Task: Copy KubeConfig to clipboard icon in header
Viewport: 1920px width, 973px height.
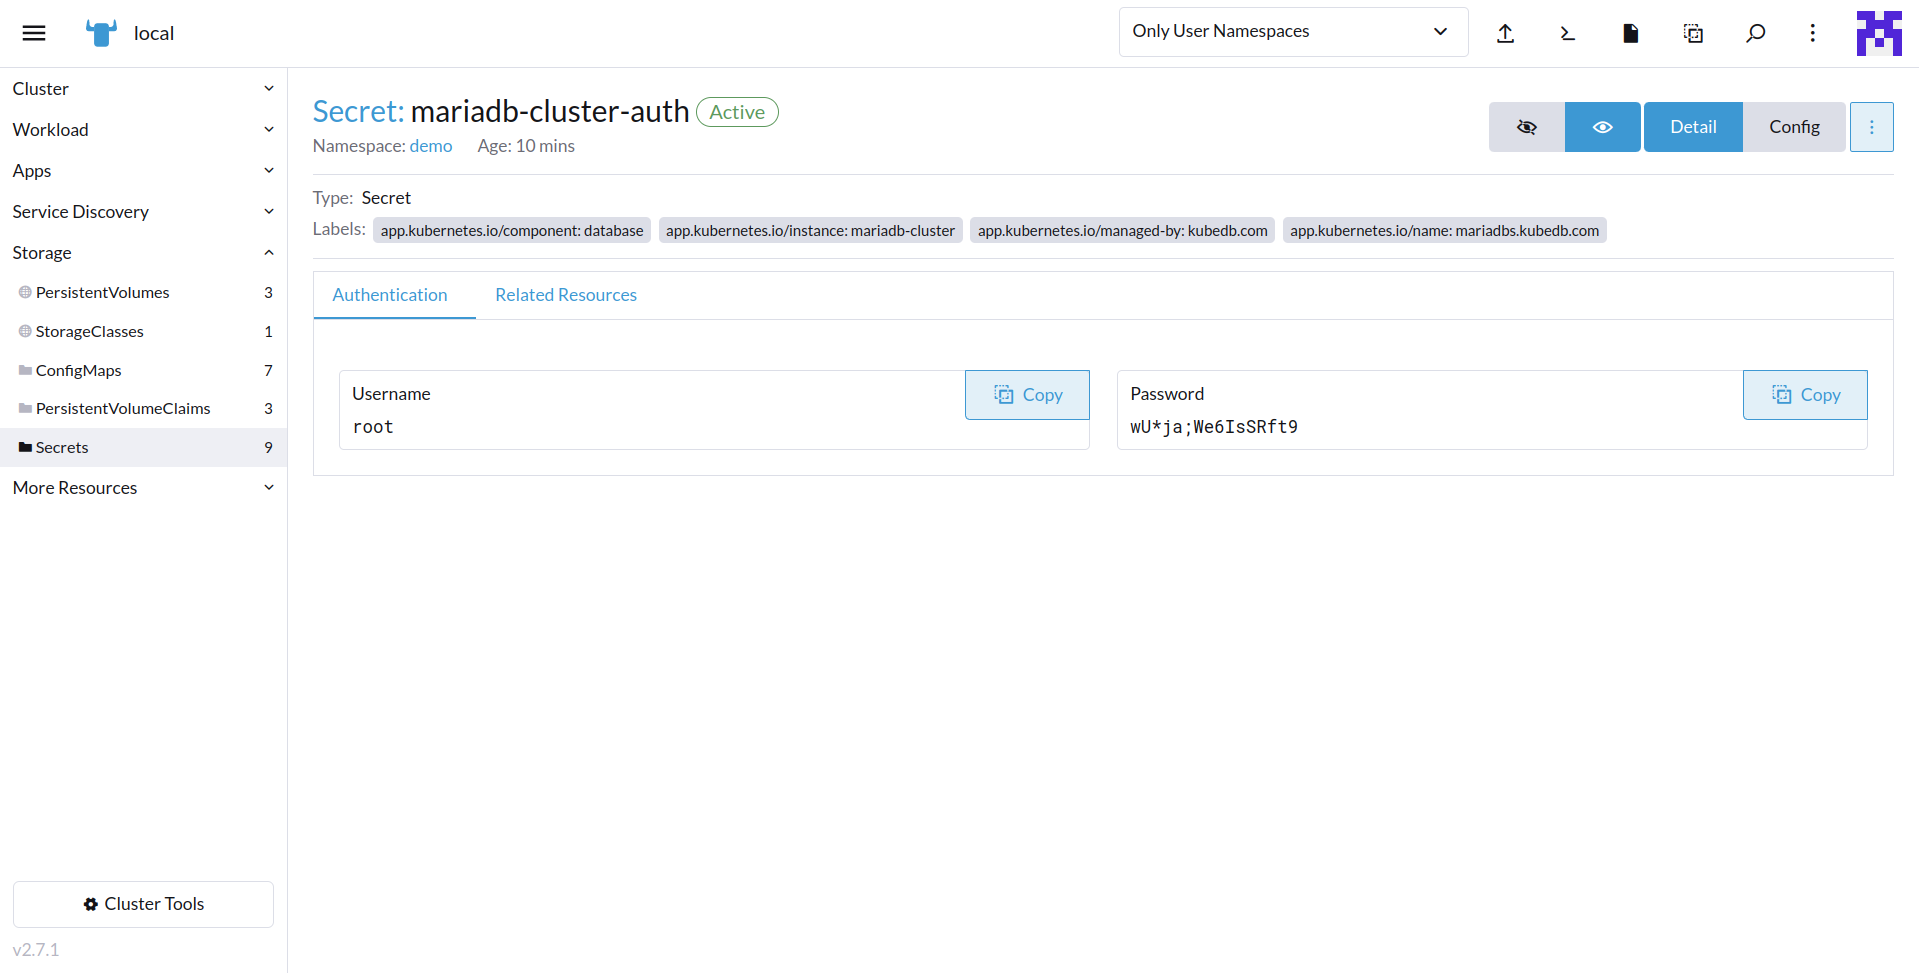Action: (x=1693, y=33)
